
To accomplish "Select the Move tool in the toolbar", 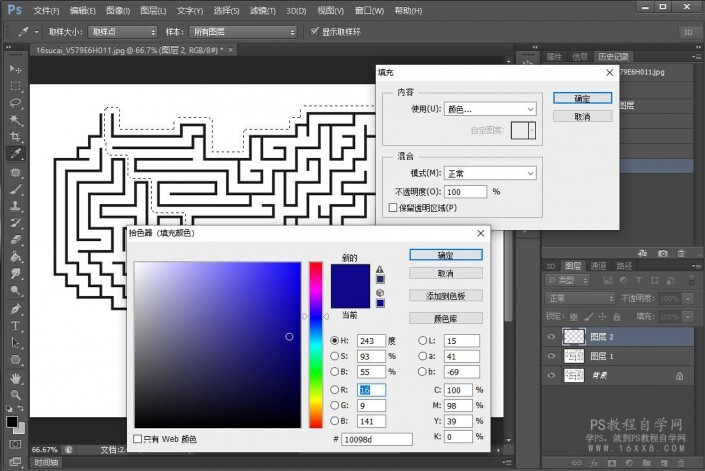I will [16, 68].
